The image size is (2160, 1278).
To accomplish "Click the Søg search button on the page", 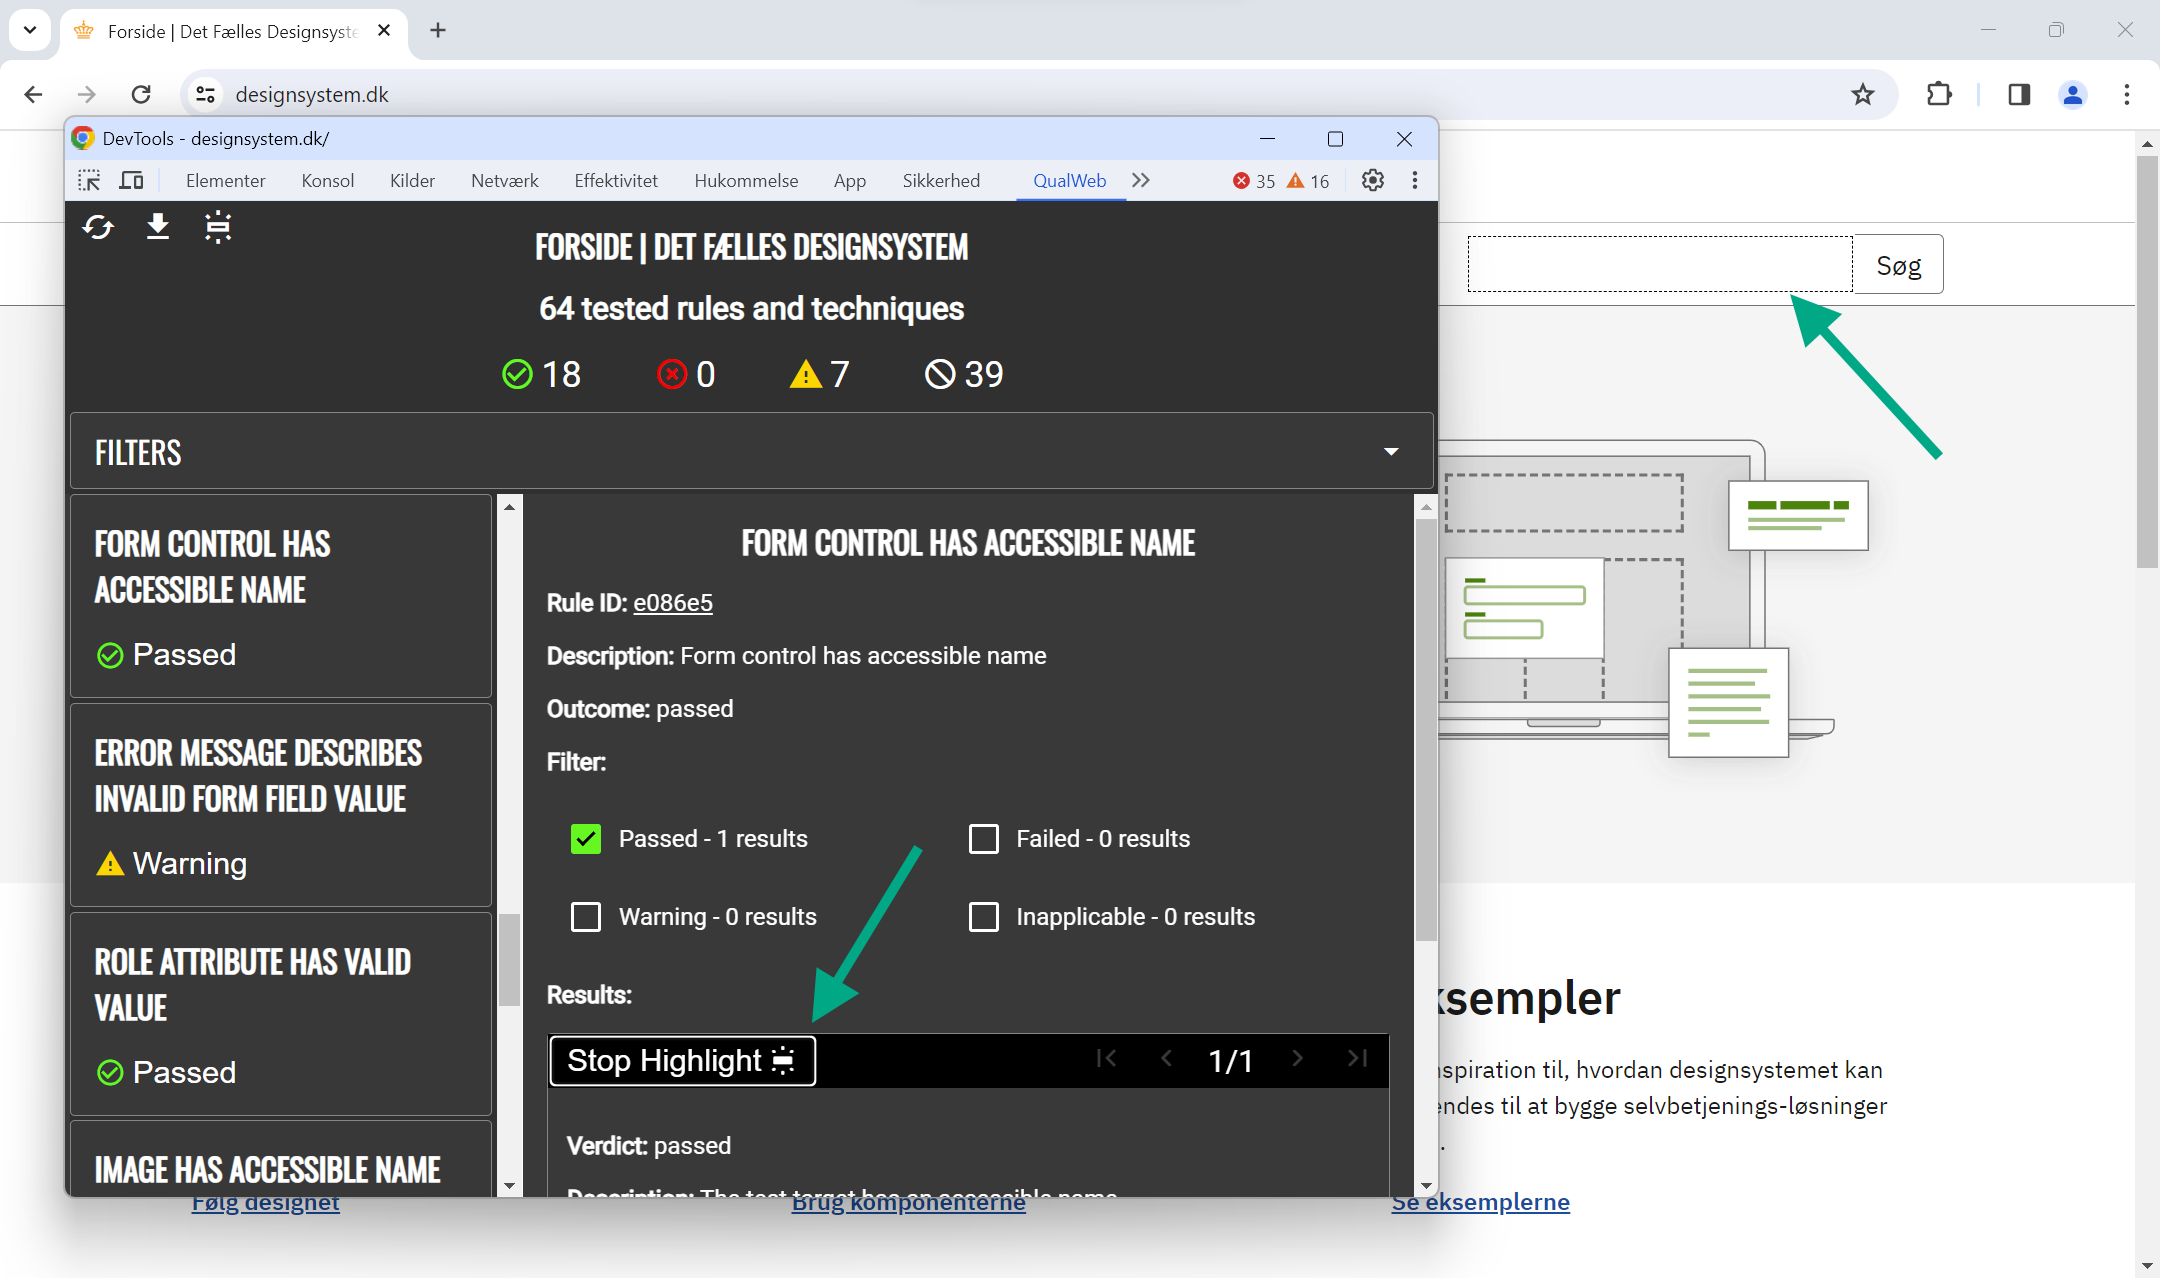I will click(1898, 265).
